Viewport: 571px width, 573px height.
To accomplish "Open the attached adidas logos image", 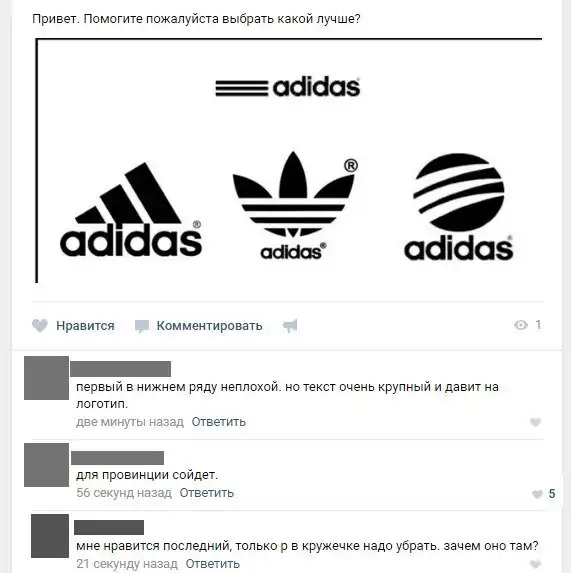I will pos(289,161).
